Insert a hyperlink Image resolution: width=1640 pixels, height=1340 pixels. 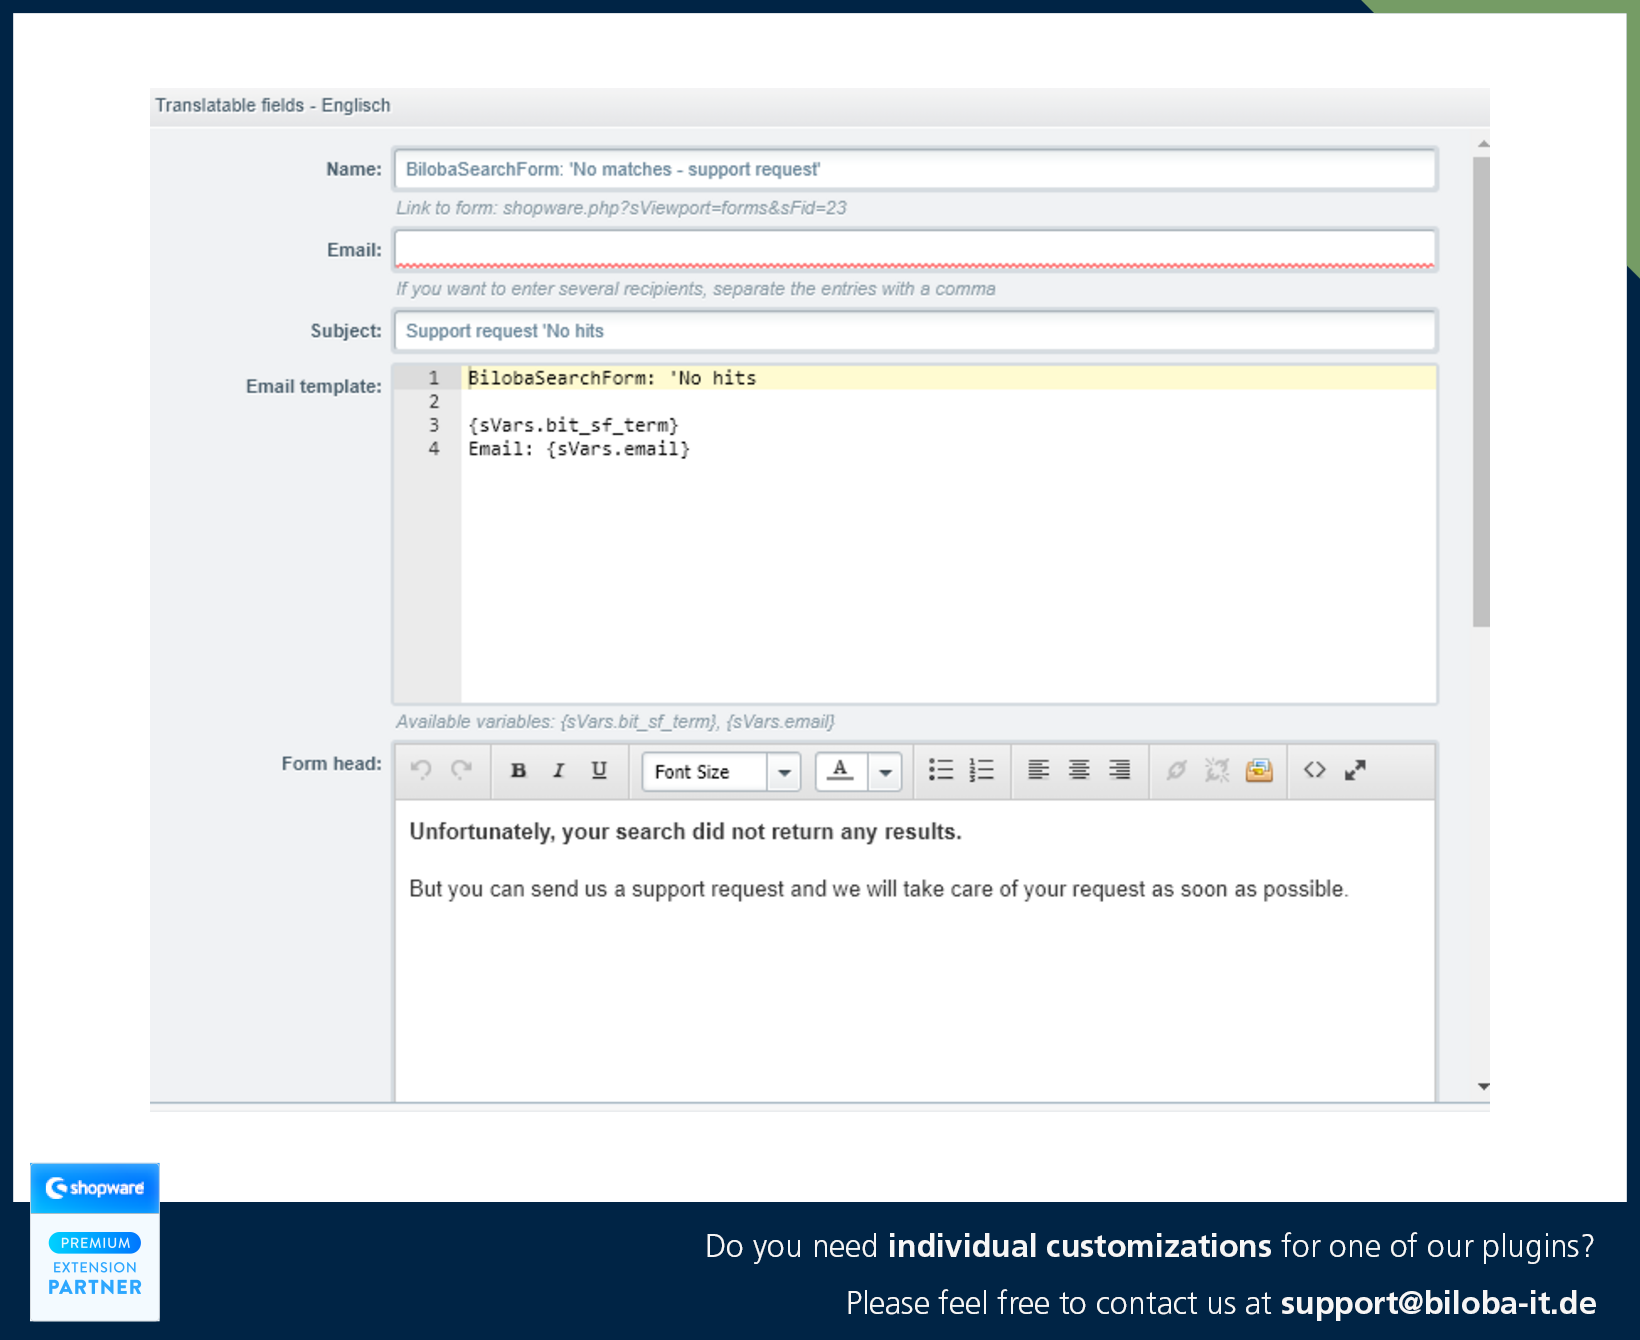point(1177,770)
